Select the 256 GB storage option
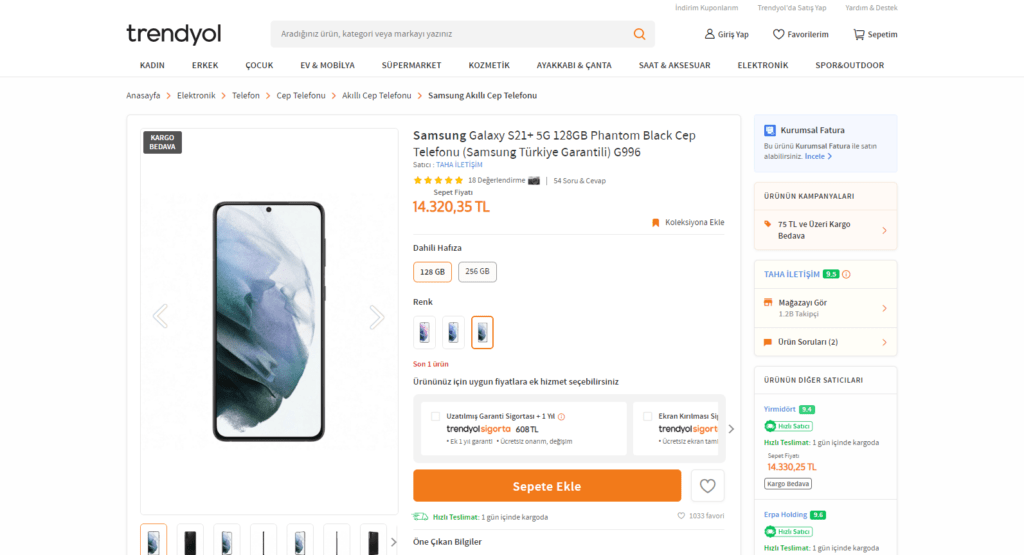This screenshot has width=1024, height=555. coord(477,272)
